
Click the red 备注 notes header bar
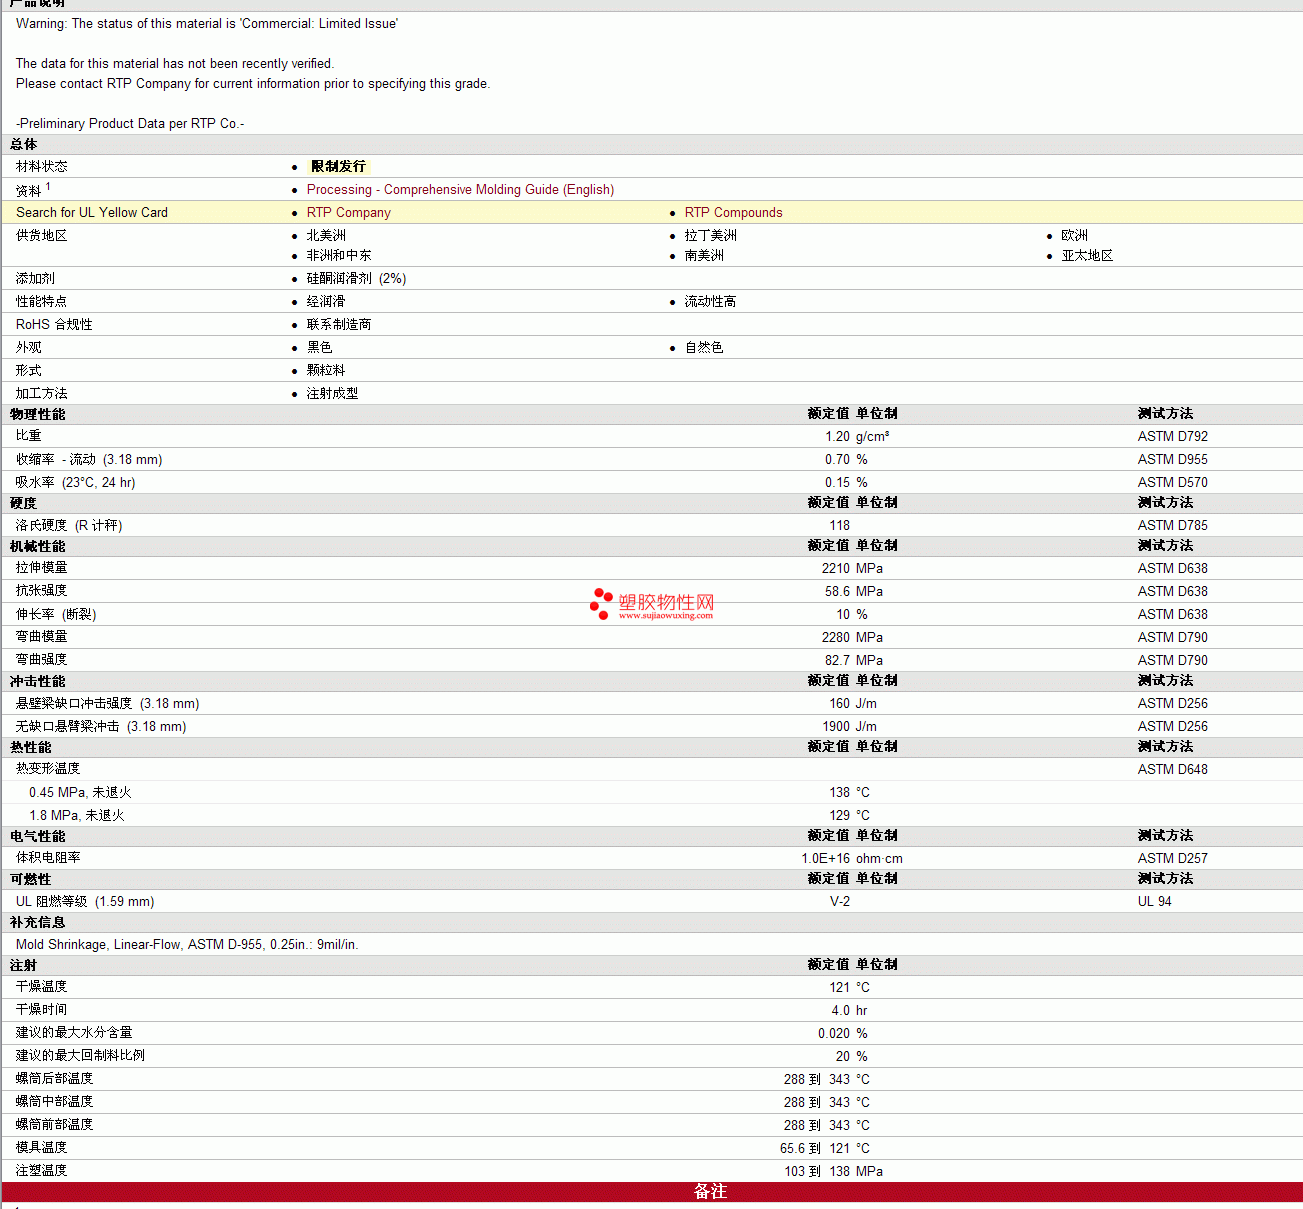pos(652,1192)
